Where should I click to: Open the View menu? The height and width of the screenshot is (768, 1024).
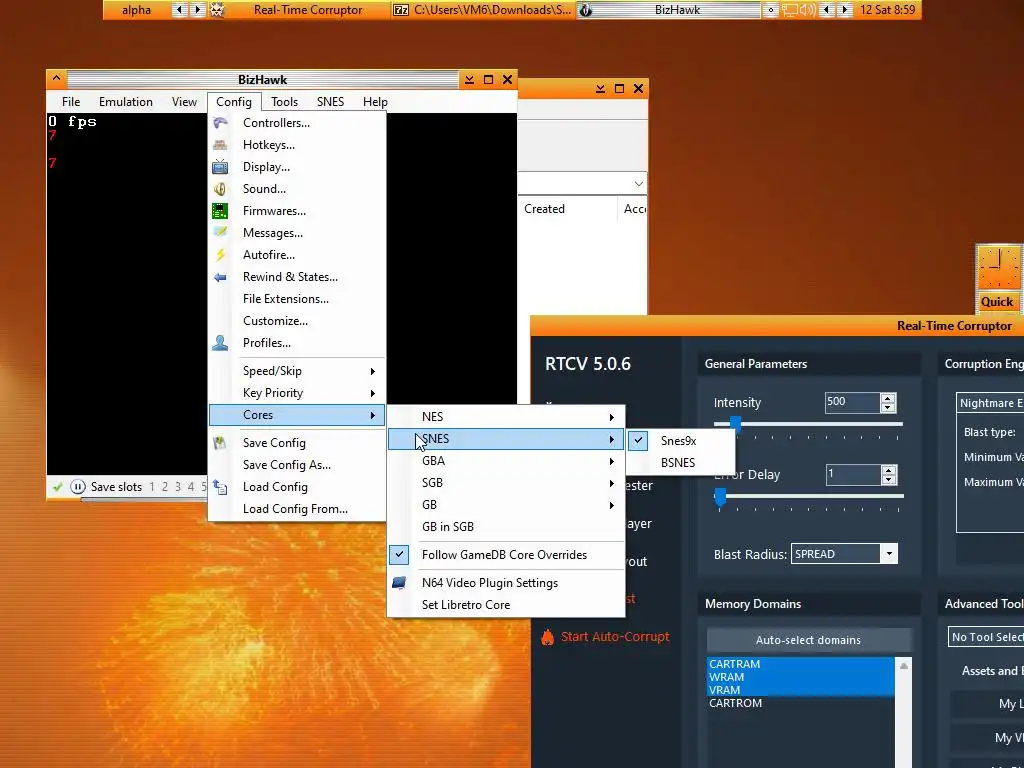click(x=184, y=102)
